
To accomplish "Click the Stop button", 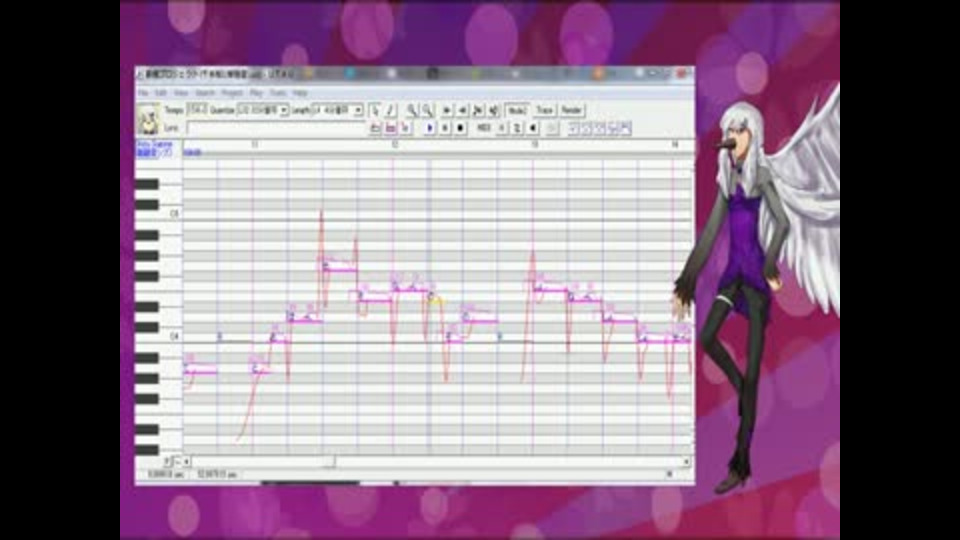I will (460, 128).
